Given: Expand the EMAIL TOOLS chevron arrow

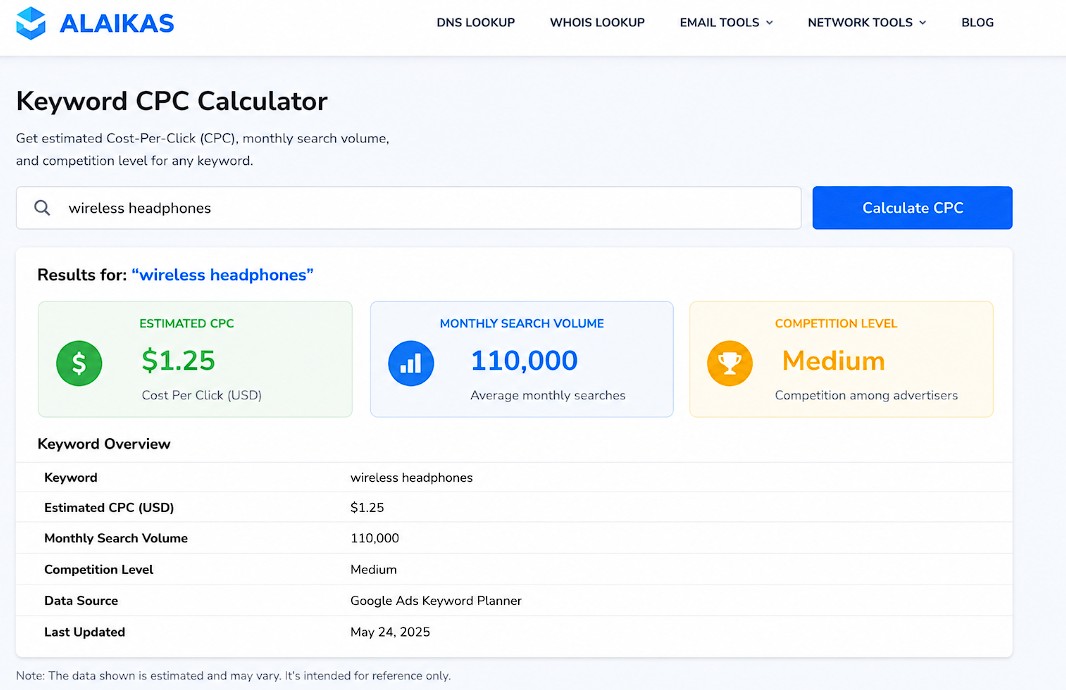Looking at the screenshot, I should 770,22.
